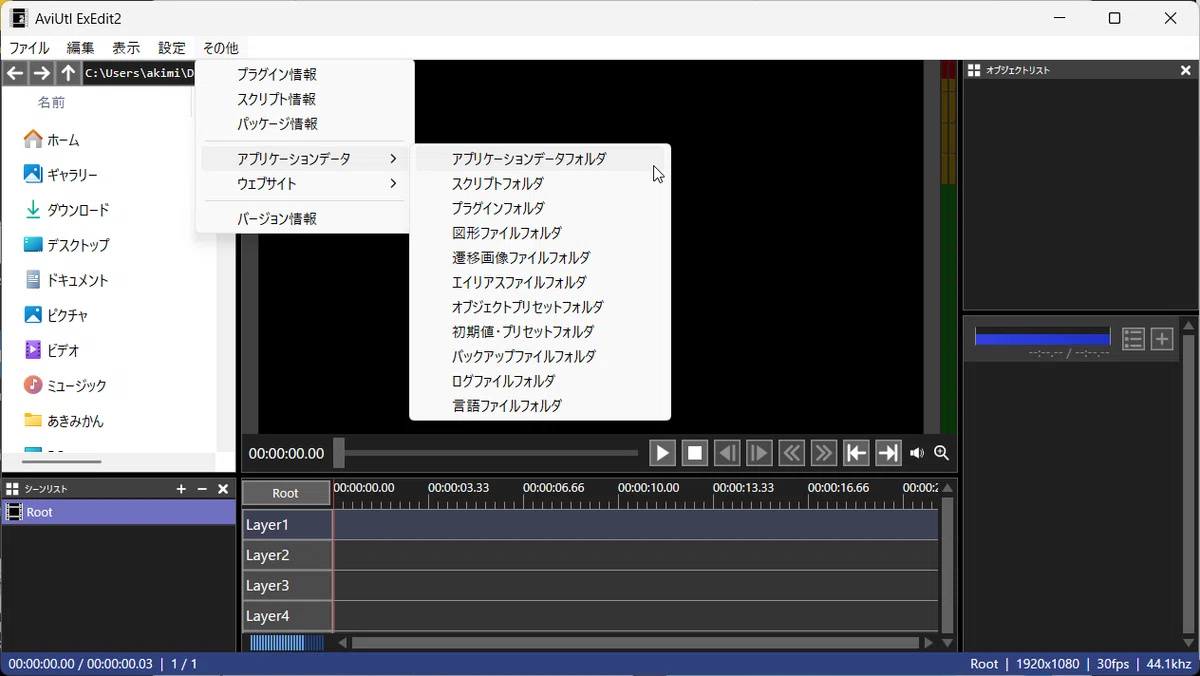Step back one frame
The height and width of the screenshot is (676, 1200).
[x=727, y=453]
